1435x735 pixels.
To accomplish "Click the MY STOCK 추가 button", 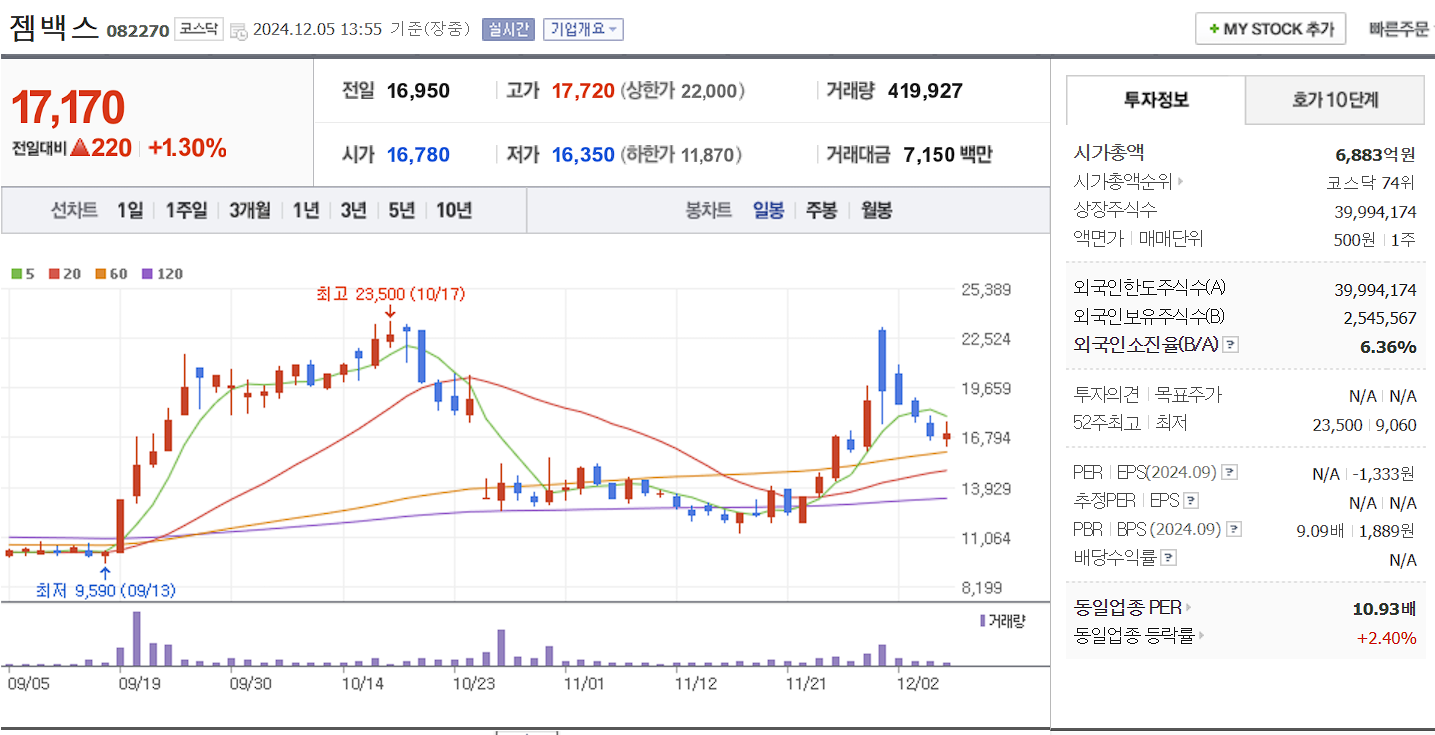I will 1270,28.
